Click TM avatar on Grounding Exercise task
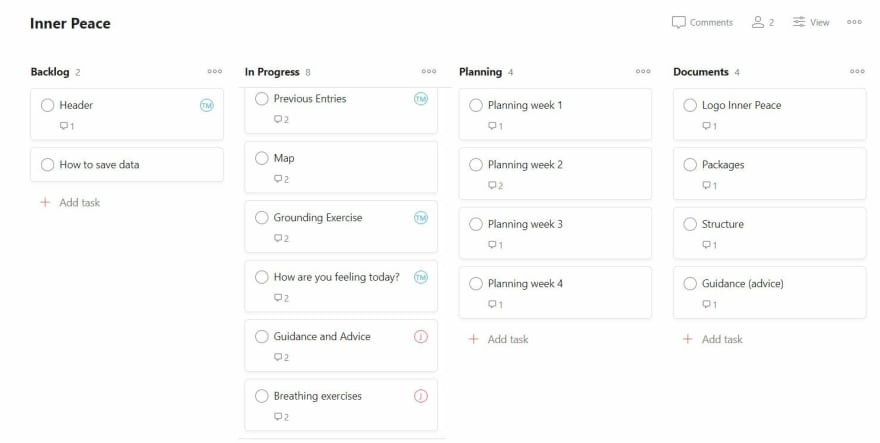Image resolution: width=880 pixels, height=443 pixels. pos(421,218)
